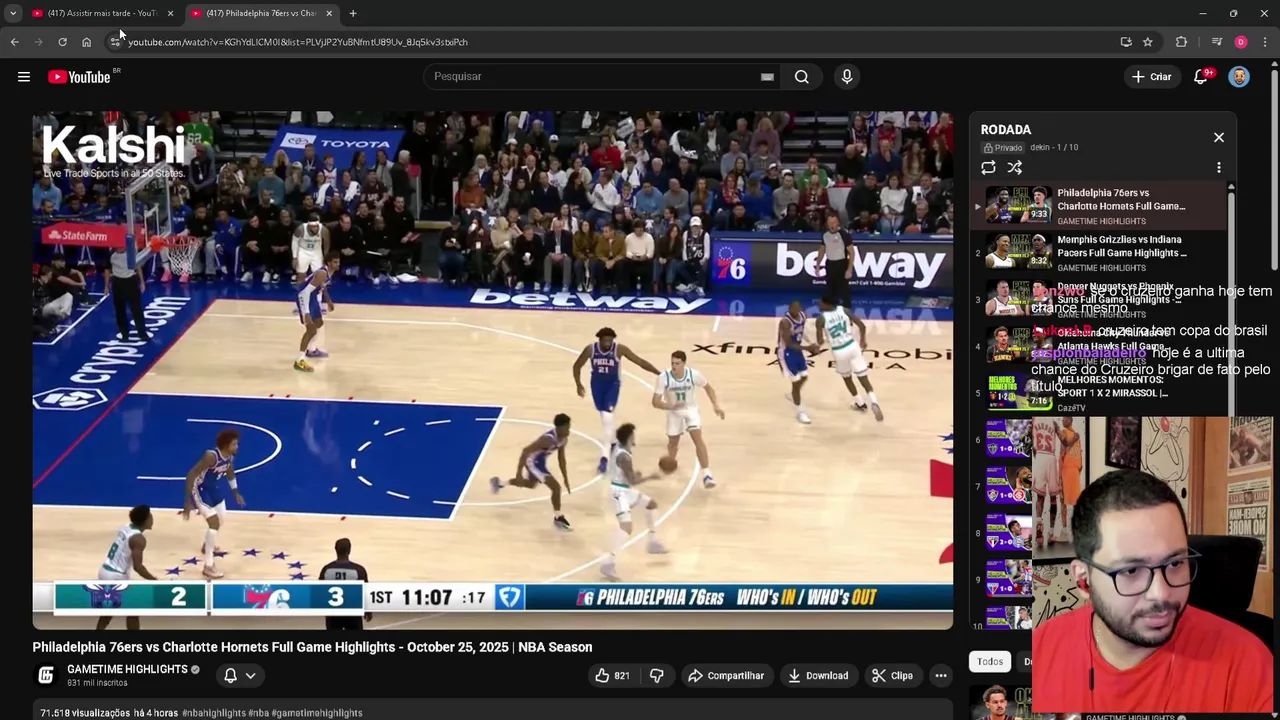Viewport: 1280px width, 720px height.
Task: Open the on-screen keyboard icon in search
Action: click(767, 77)
